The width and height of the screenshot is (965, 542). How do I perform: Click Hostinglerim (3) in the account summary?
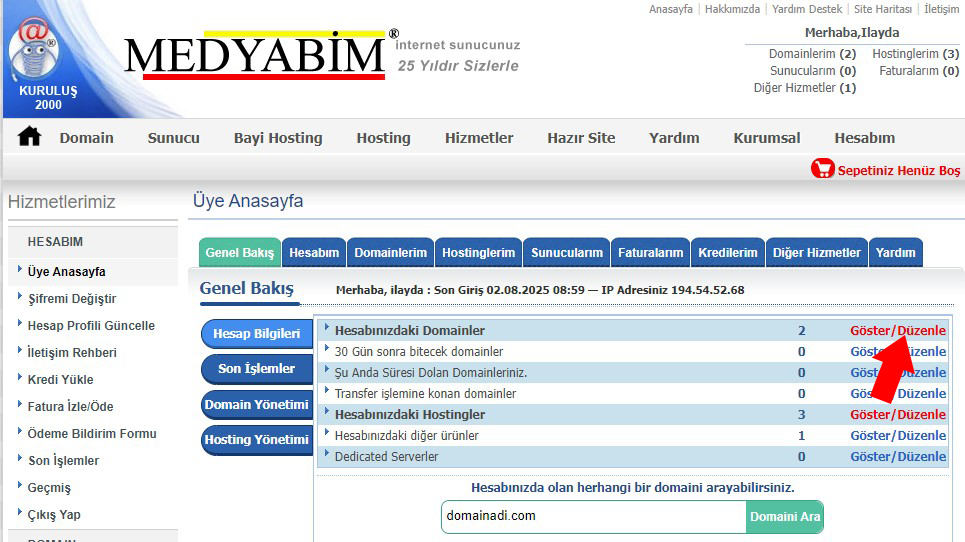916,54
